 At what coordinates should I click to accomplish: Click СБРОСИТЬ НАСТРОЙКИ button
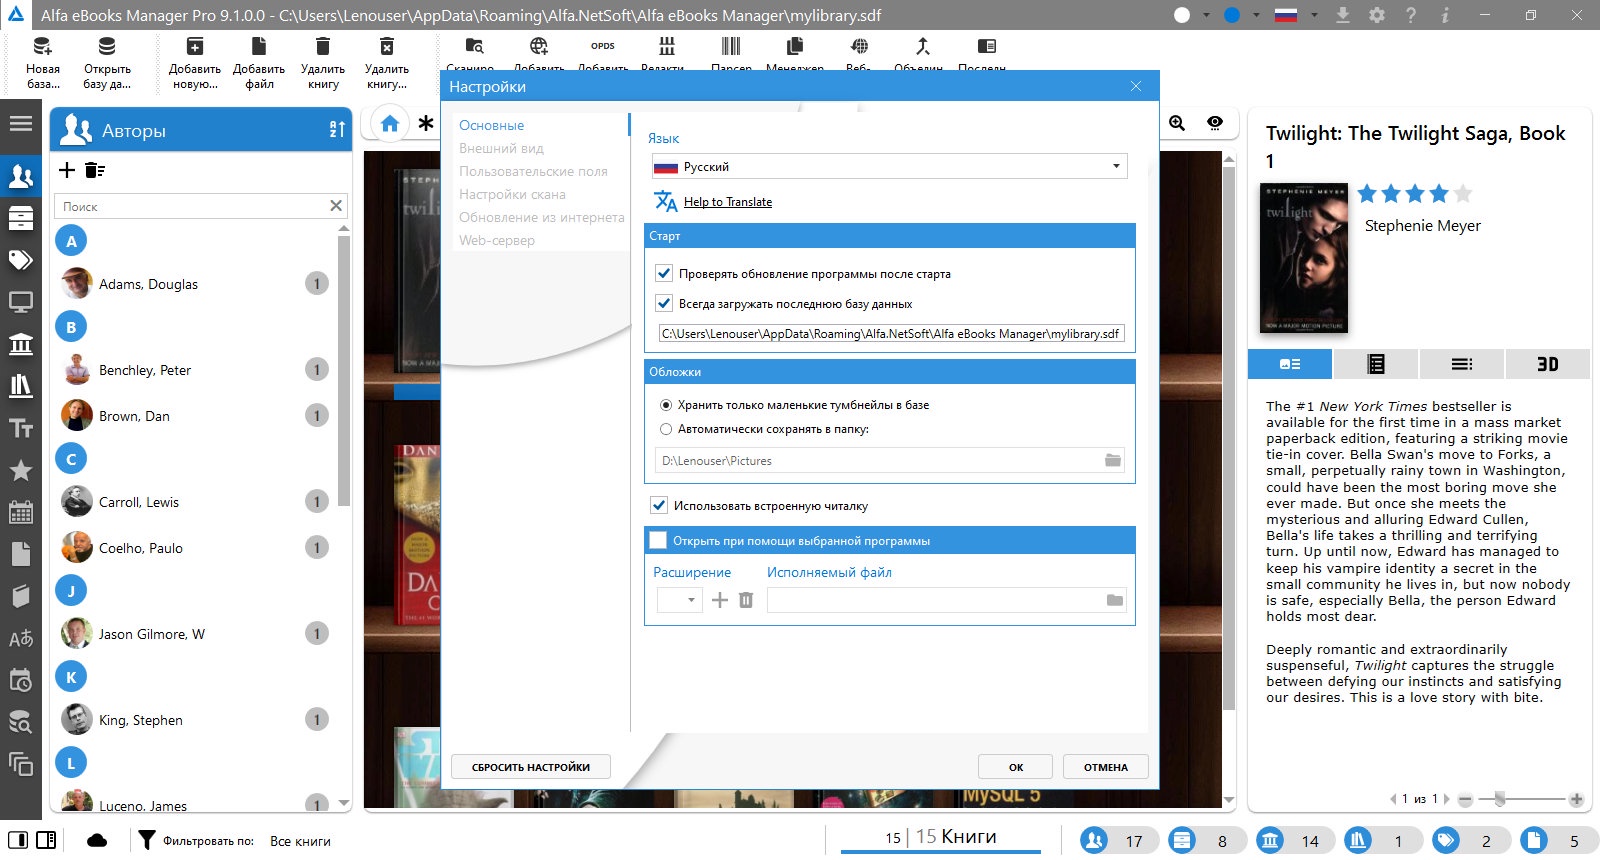(x=531, y=767)
